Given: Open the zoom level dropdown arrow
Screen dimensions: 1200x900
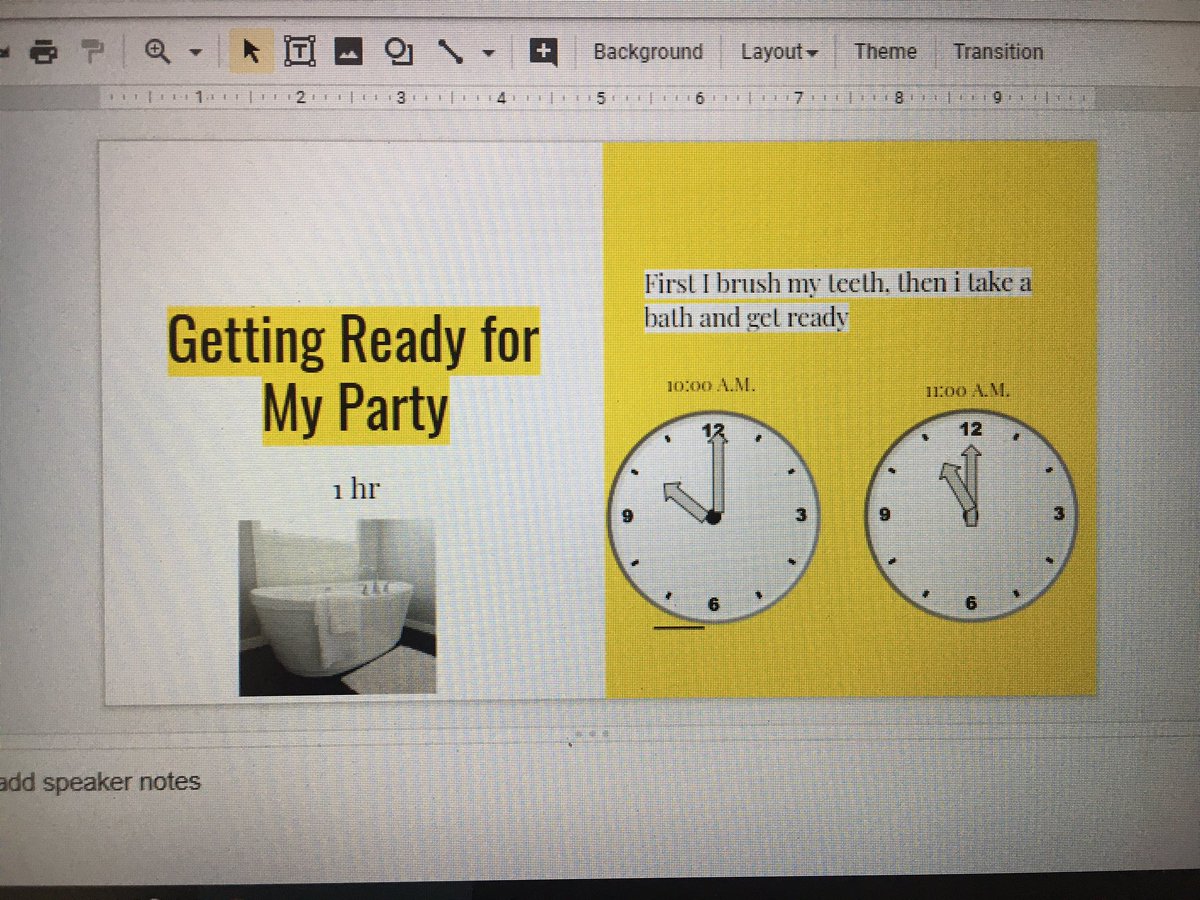Looking at the screenshot, I should coord(196,53).
